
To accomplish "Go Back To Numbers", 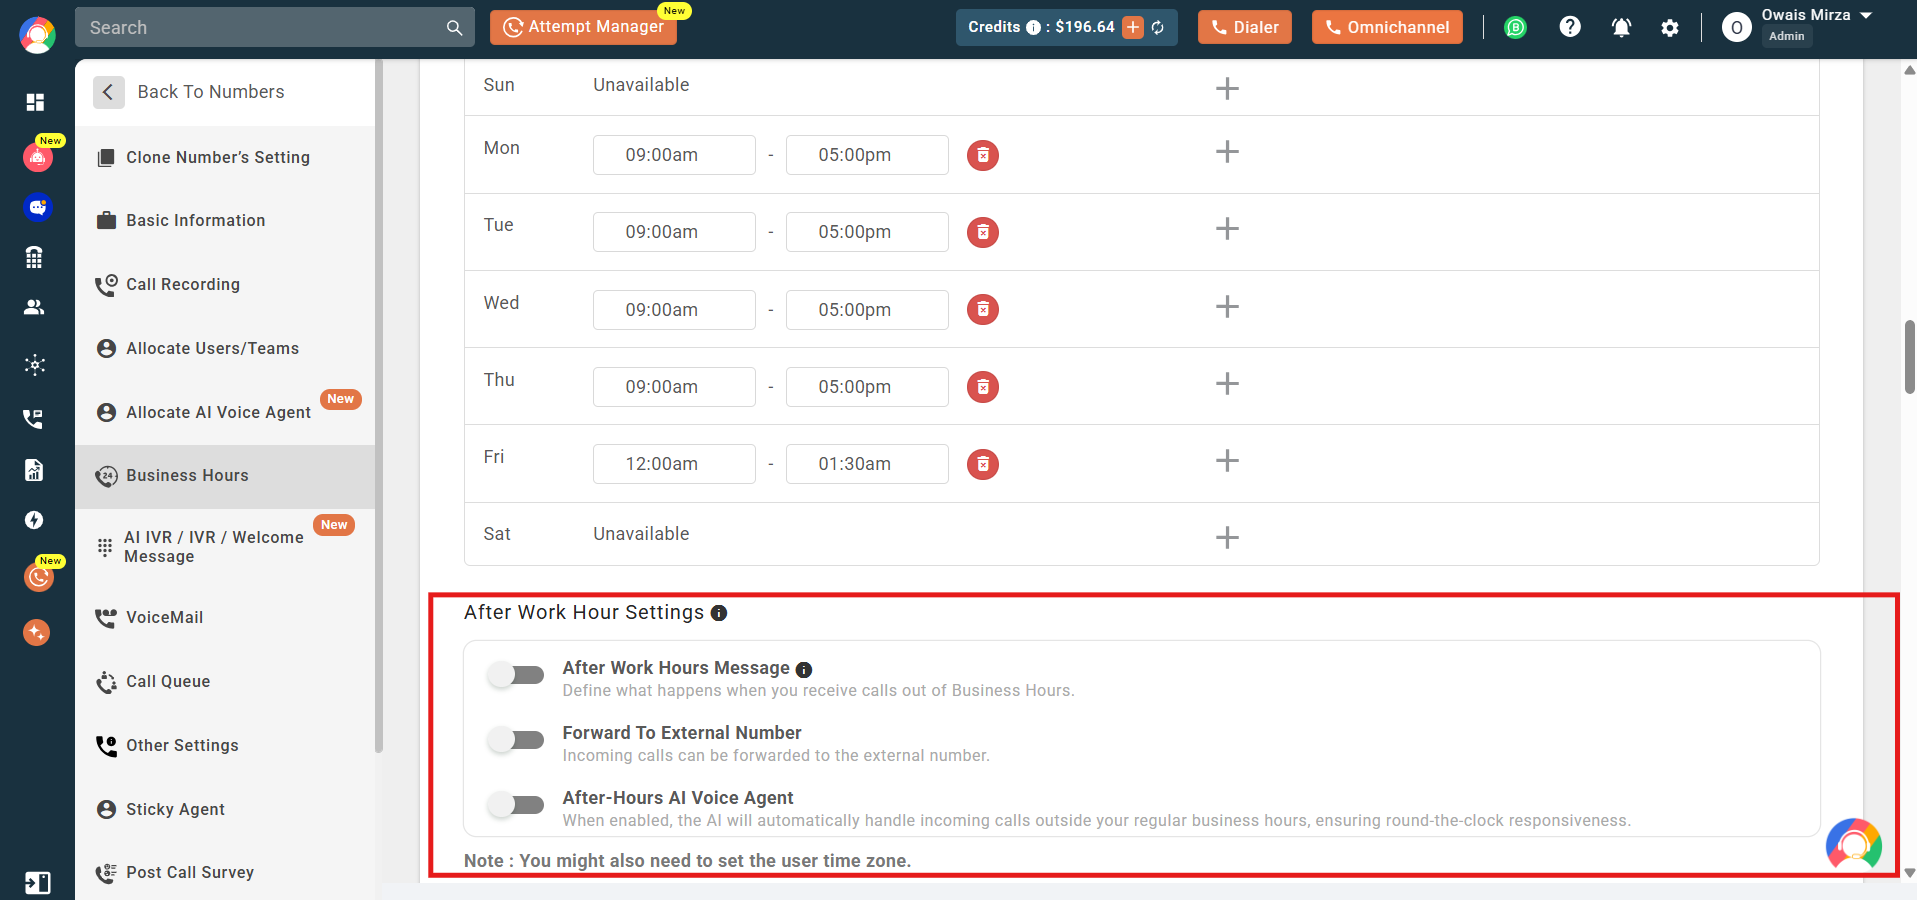I will 190,92.
